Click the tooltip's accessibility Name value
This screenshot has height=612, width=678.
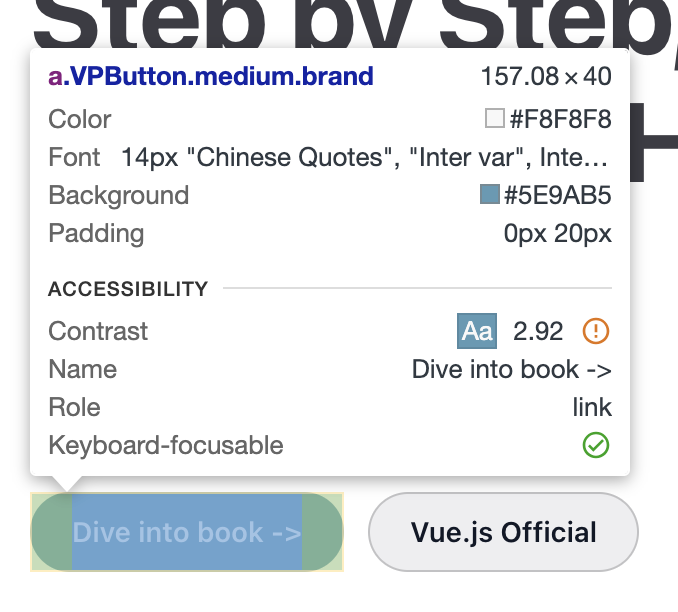pos(511,369)
